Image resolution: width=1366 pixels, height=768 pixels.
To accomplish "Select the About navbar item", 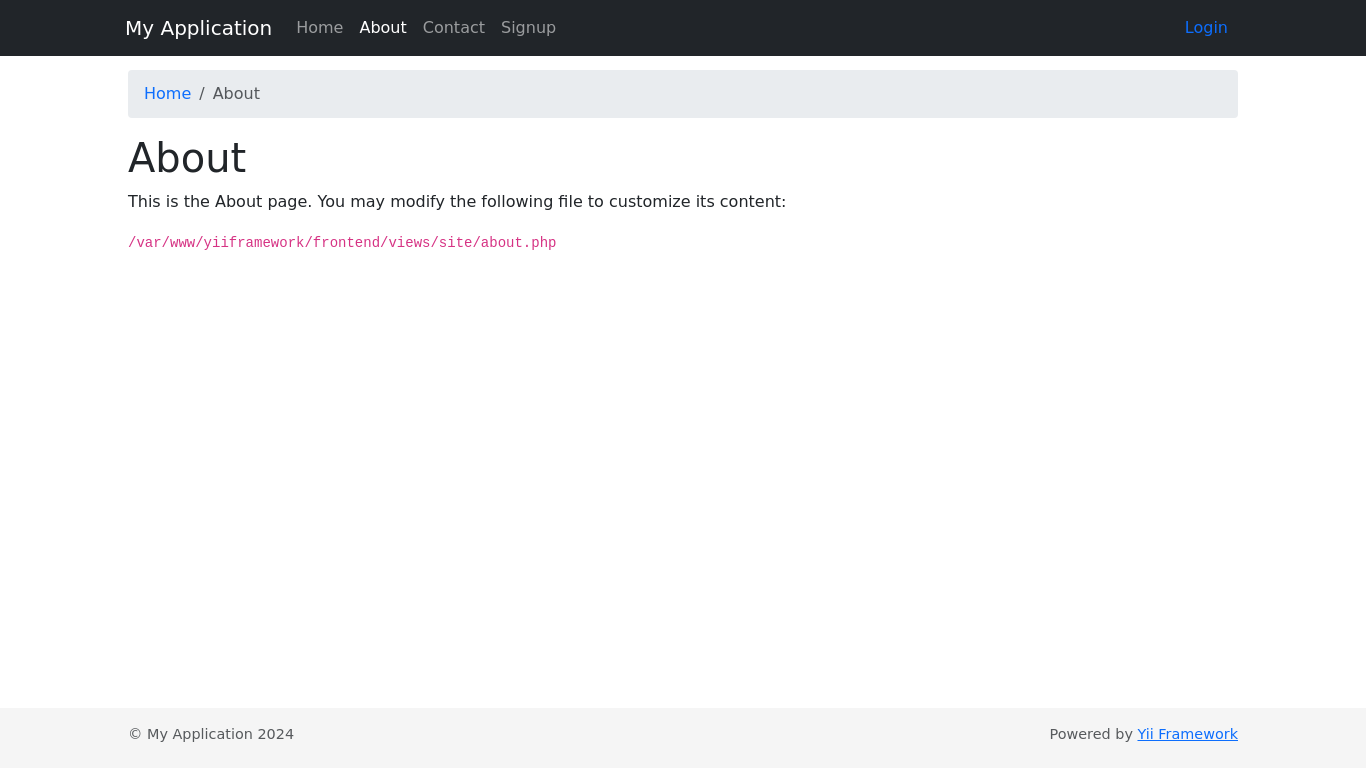I will coord(382,28).
